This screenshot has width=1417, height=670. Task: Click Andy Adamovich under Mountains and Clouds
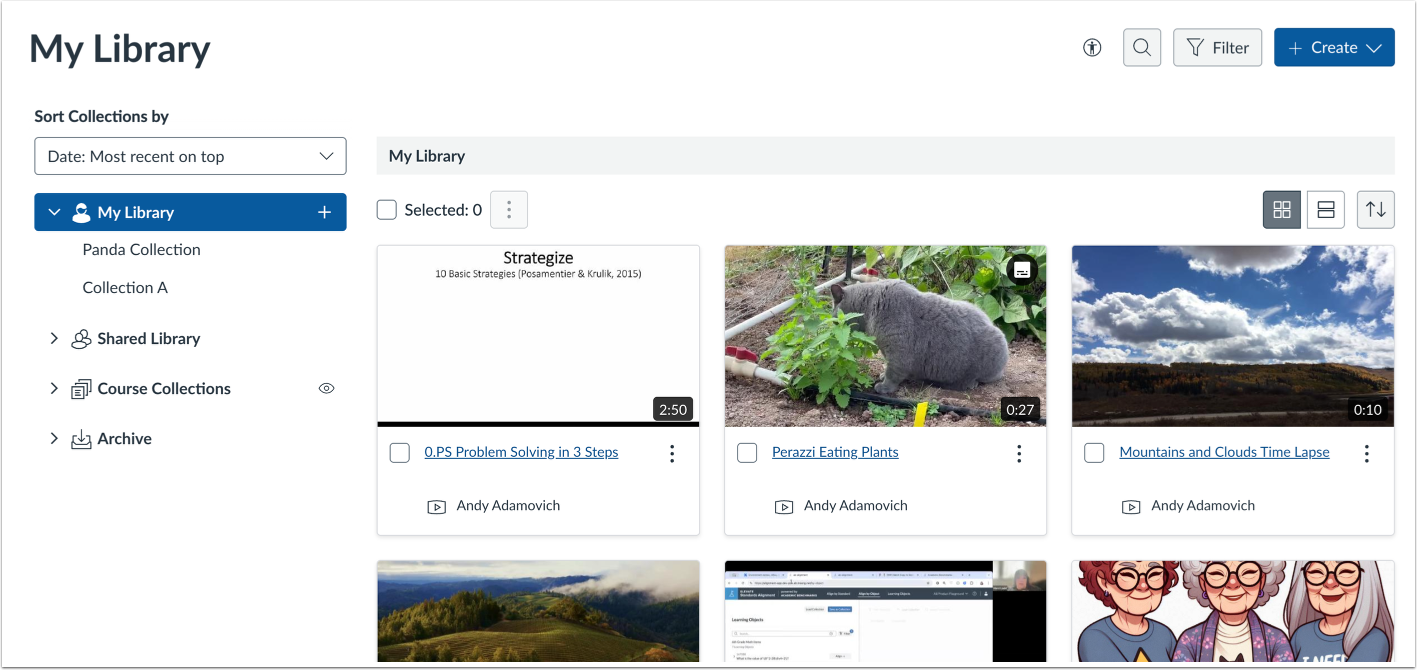click(1203, 506)
